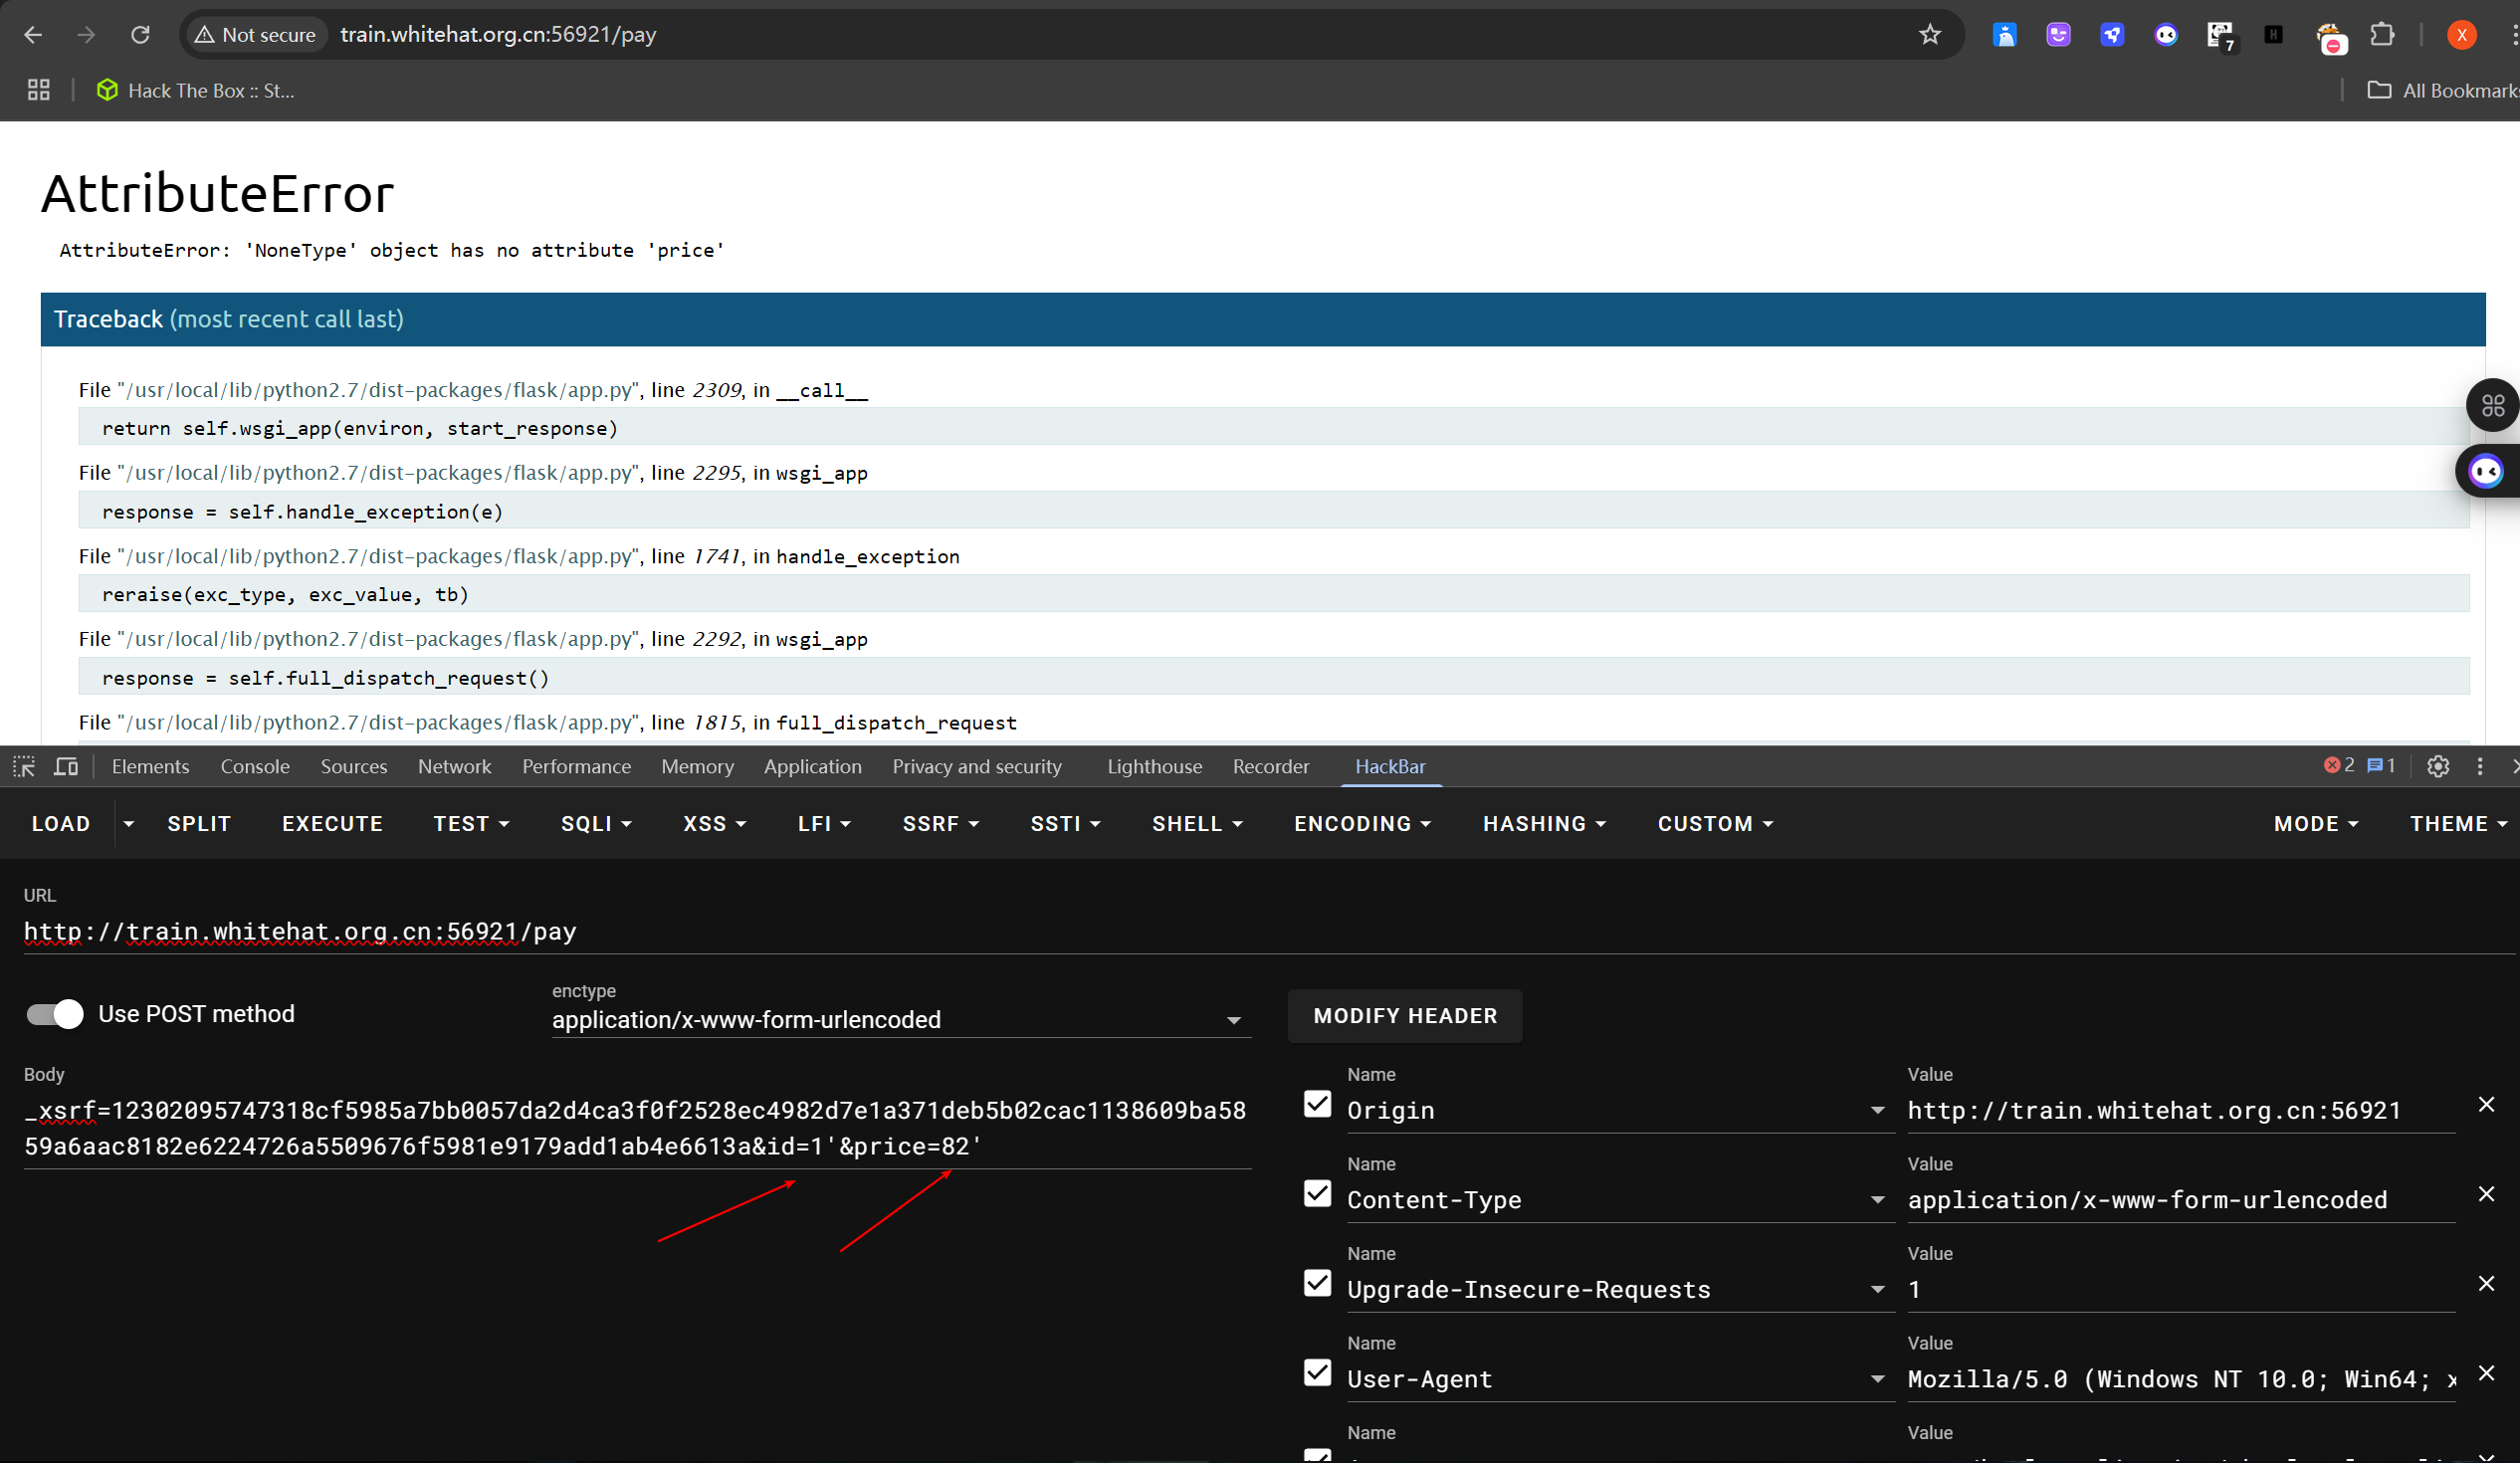The height and width of the screenshot is (1463, 2520).
Task: Click the first blue extension icon in toolbar
Action: (x=2004, y=35)
